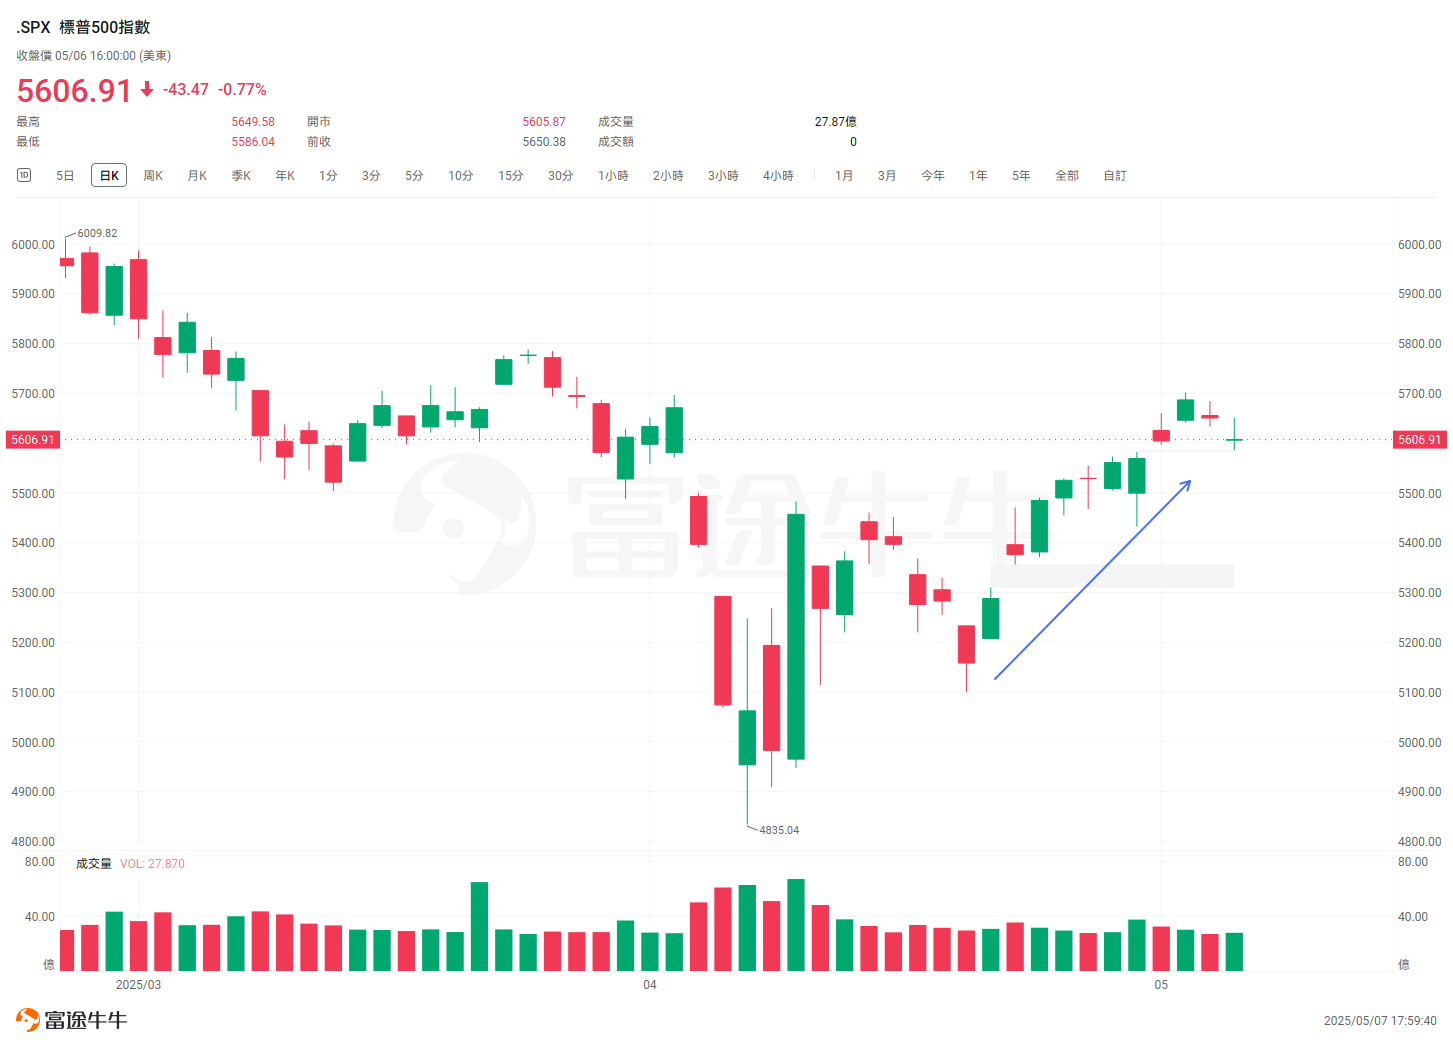The image size is (1453, 1047).
Task: Open the 自訂 custom range option
Action: 1115,176
